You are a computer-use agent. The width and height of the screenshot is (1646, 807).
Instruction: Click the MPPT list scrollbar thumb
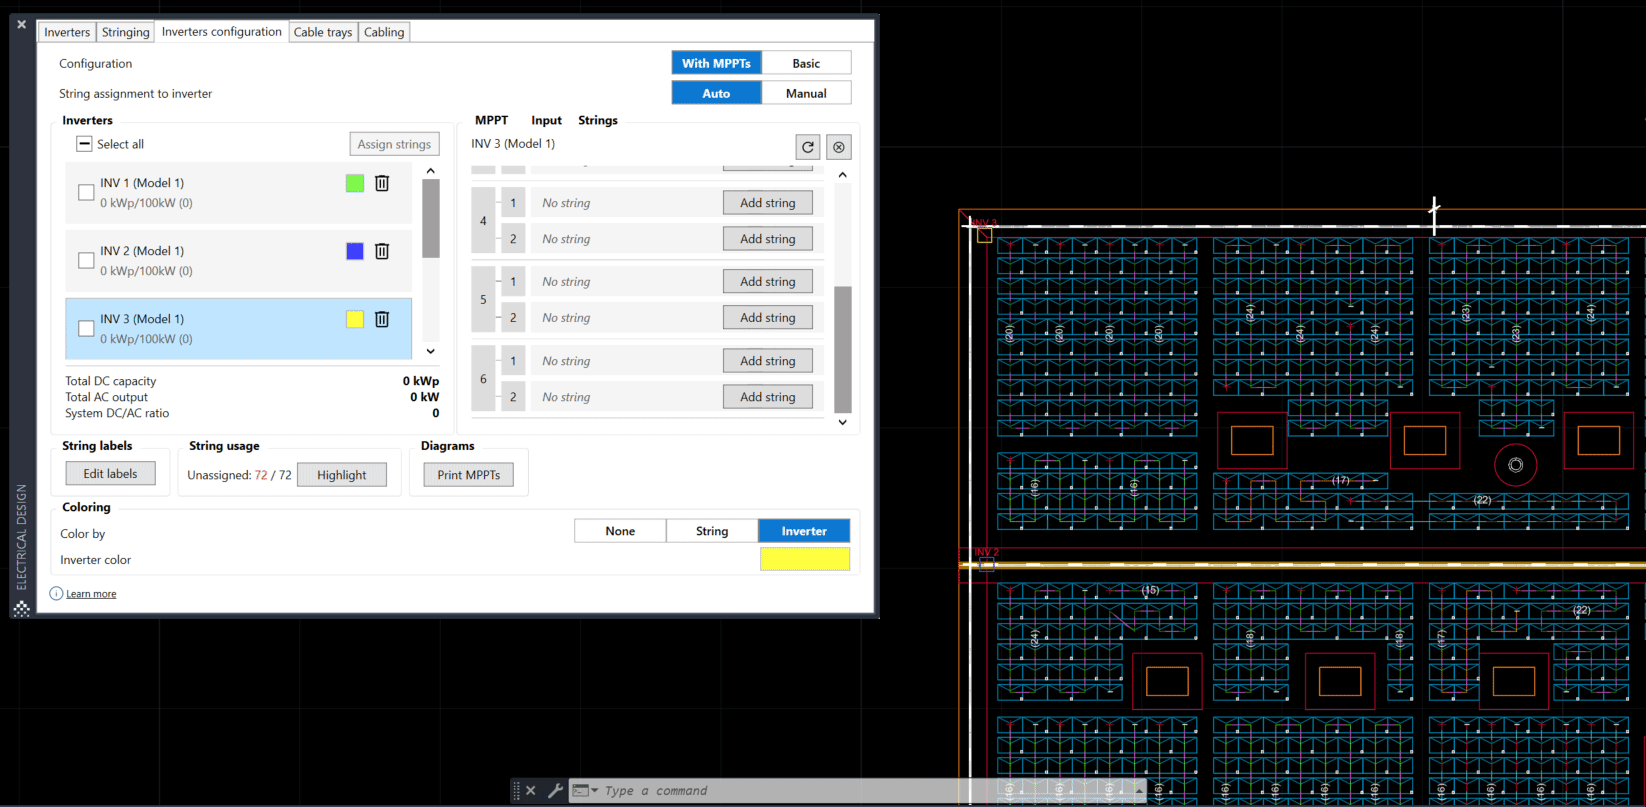pyautogui.click(x=843, y=349)
